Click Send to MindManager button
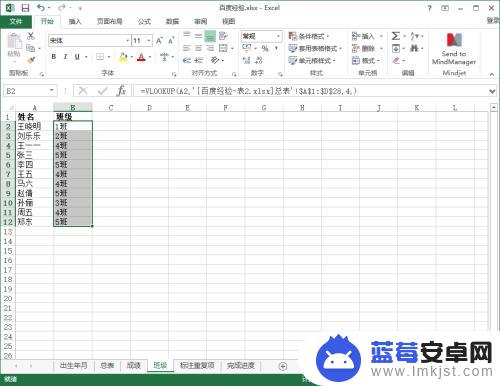The width and height of the screenshot is (500, 386). coord(454,49)
